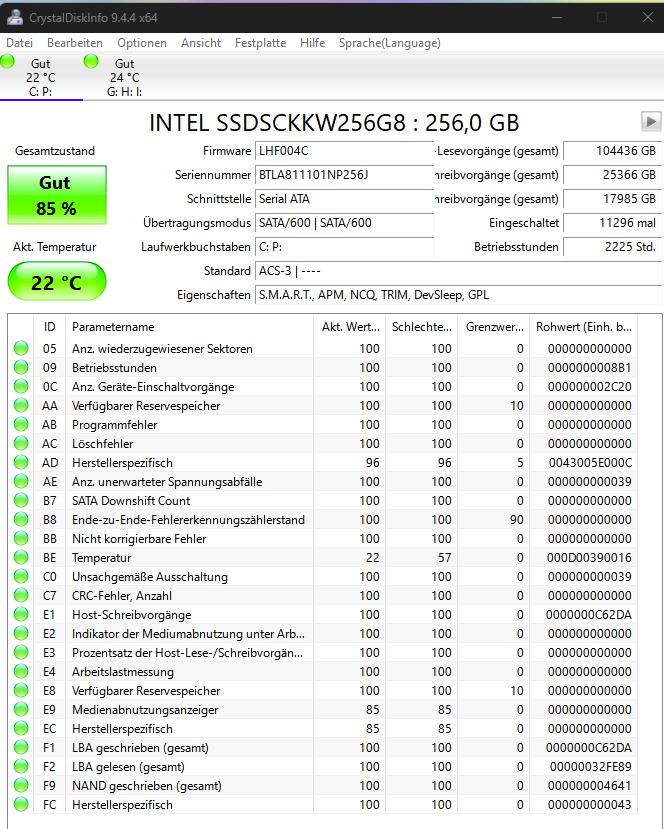Open the Sprache(Language) menu
This screenshot has height=829, width=664.
click(390, 43)
